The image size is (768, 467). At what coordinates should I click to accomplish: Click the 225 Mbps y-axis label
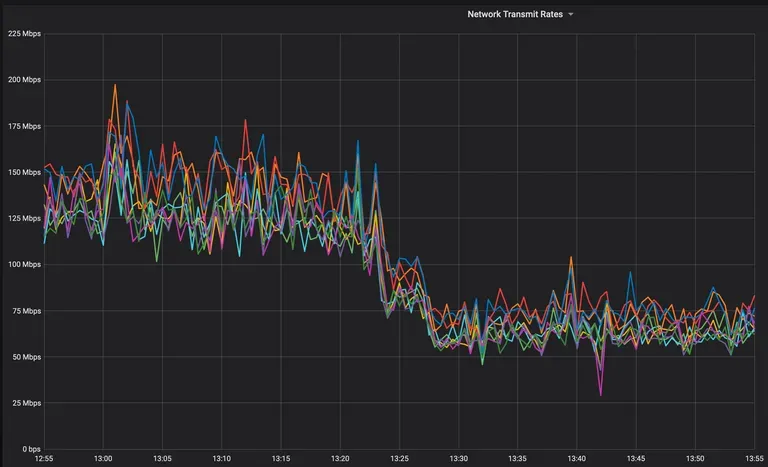[x=24, y=33]
